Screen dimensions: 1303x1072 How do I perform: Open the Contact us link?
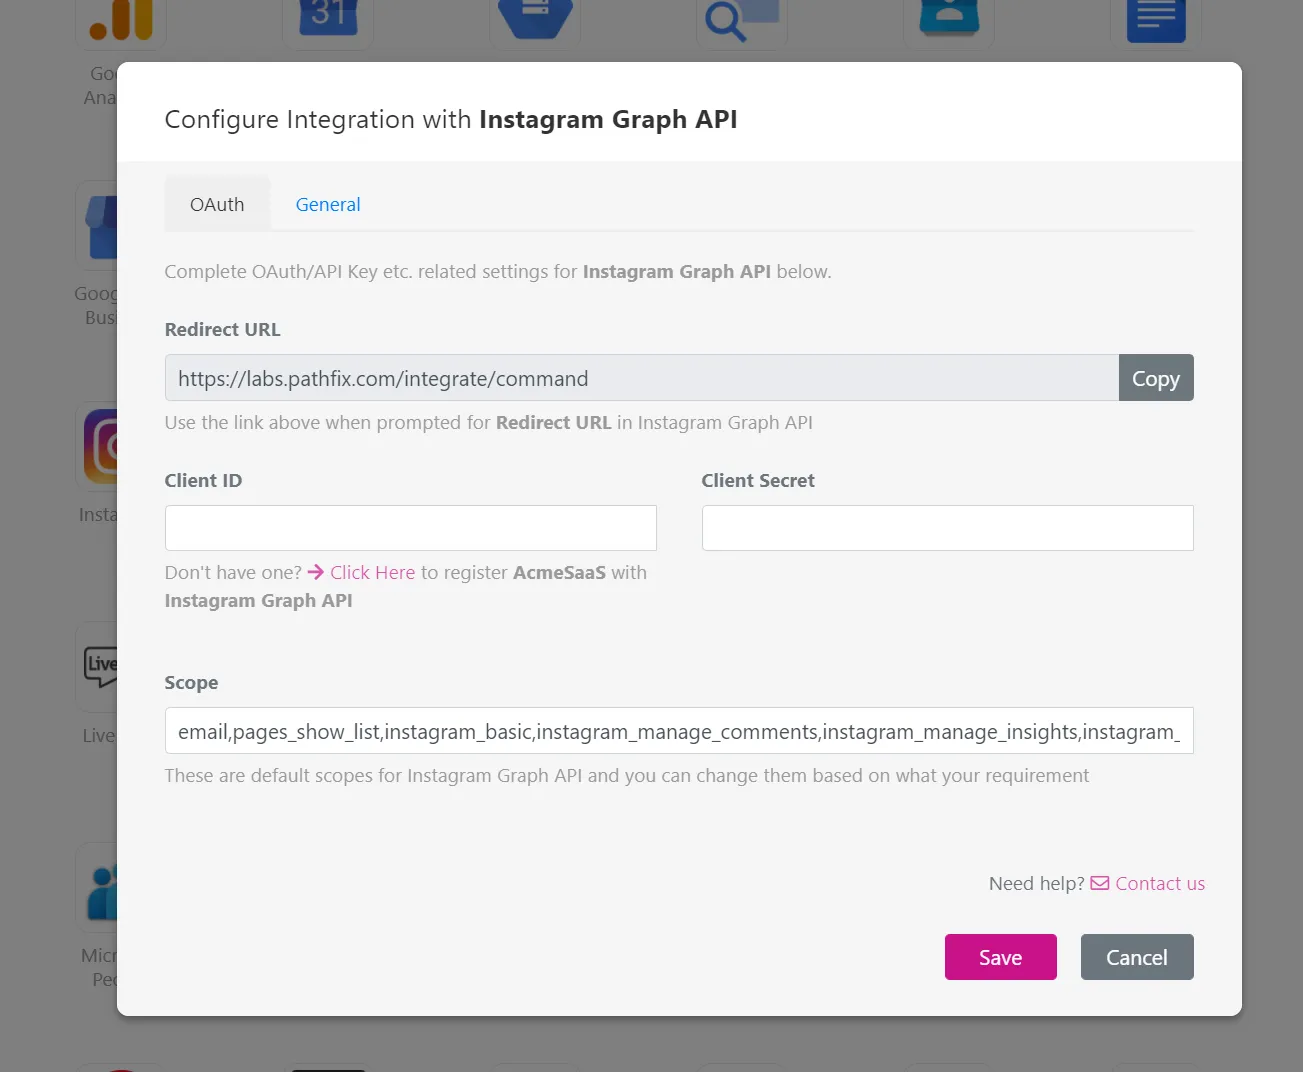(1160, 883)
